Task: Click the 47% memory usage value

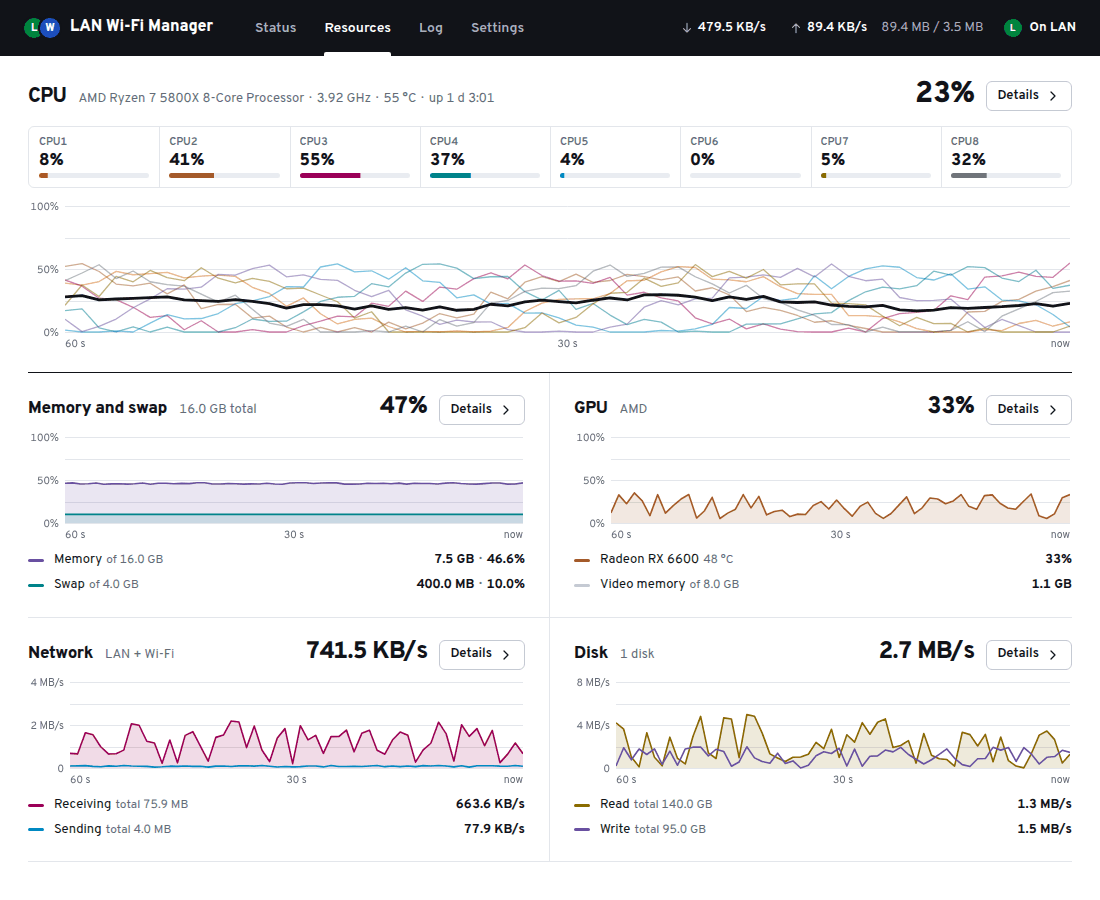Action: 403,405
